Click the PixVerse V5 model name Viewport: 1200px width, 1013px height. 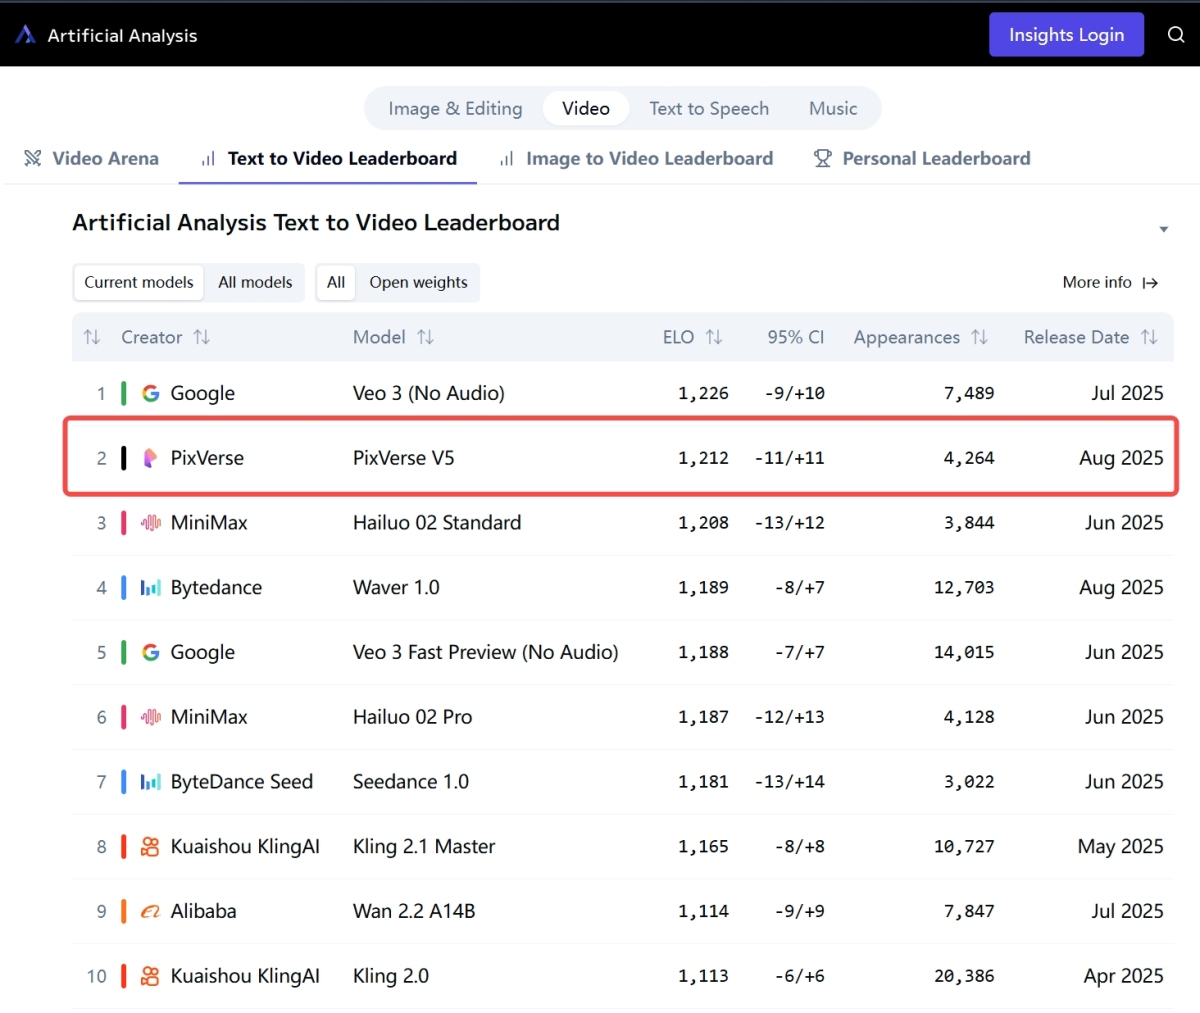click(x=404, y=458)
